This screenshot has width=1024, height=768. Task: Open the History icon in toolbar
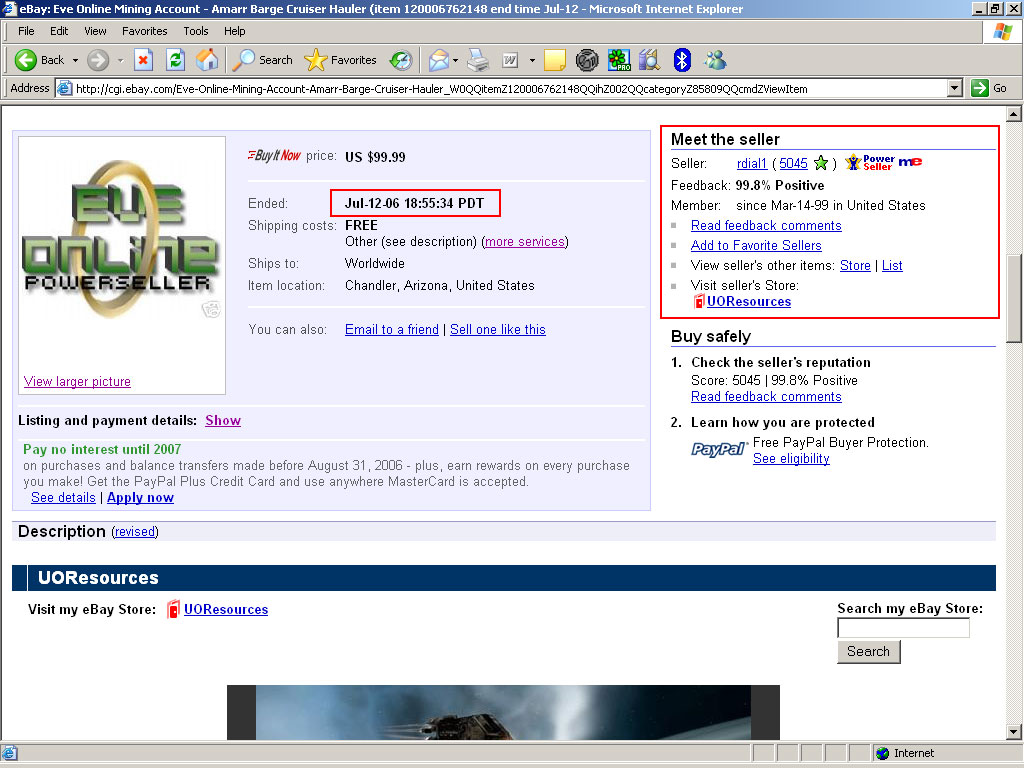tap(400, 60)
